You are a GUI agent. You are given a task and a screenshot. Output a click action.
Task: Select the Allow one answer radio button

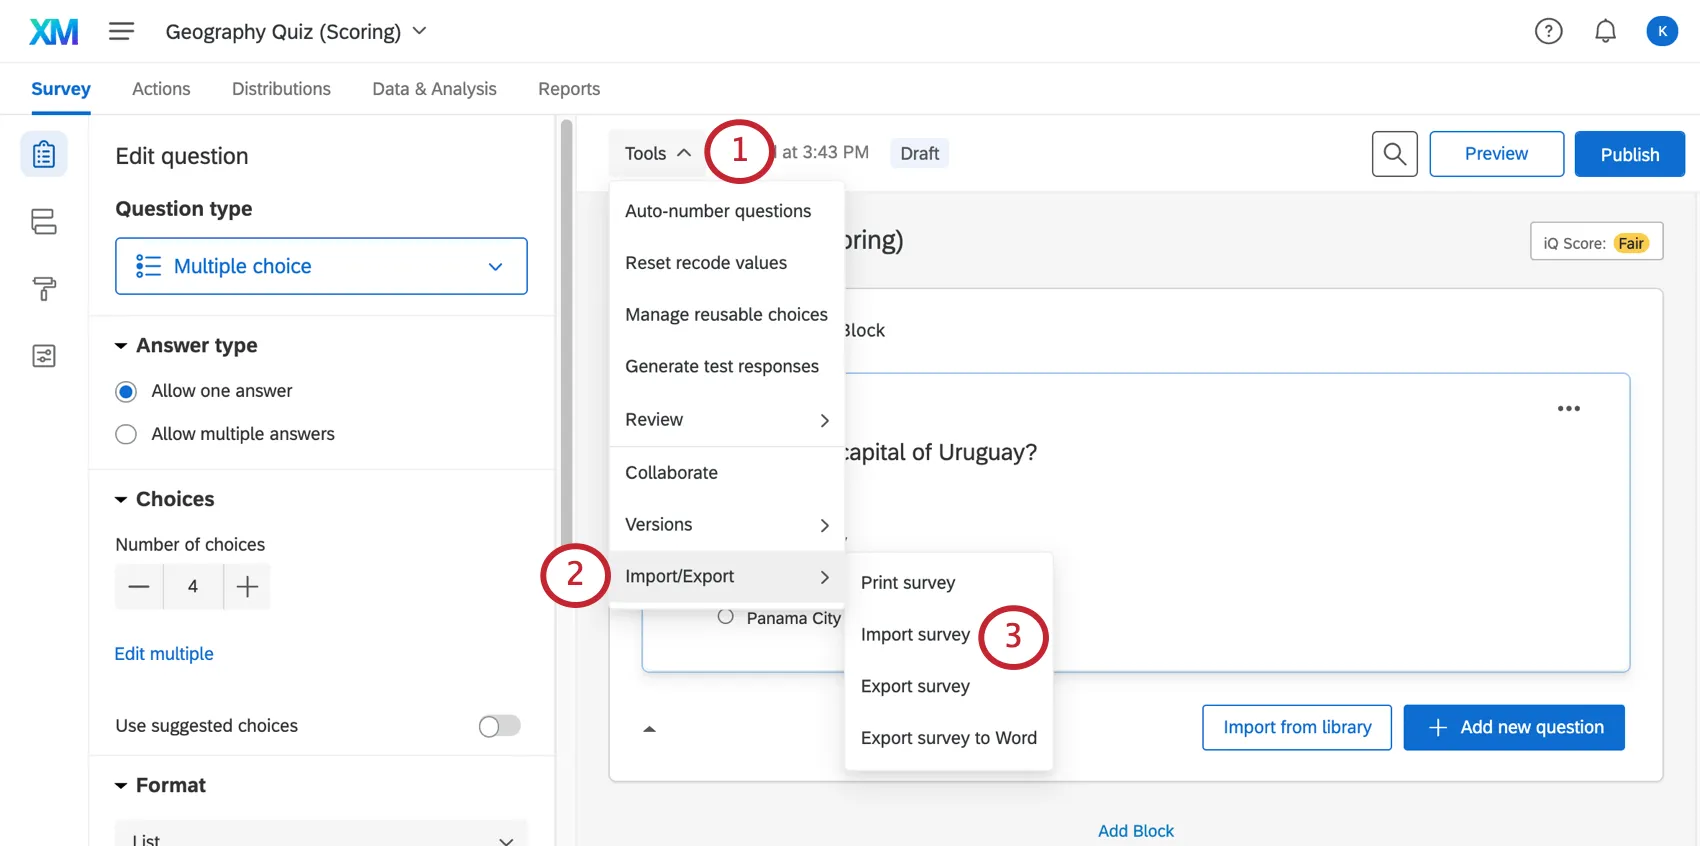(126, 391)
